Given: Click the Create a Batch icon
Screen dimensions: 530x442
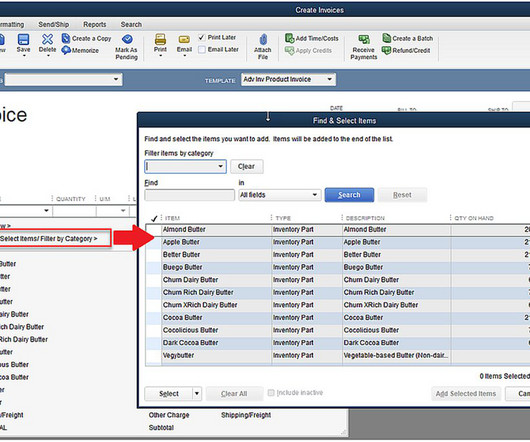Looking at the screenshot, I should (x=386, y=38).
